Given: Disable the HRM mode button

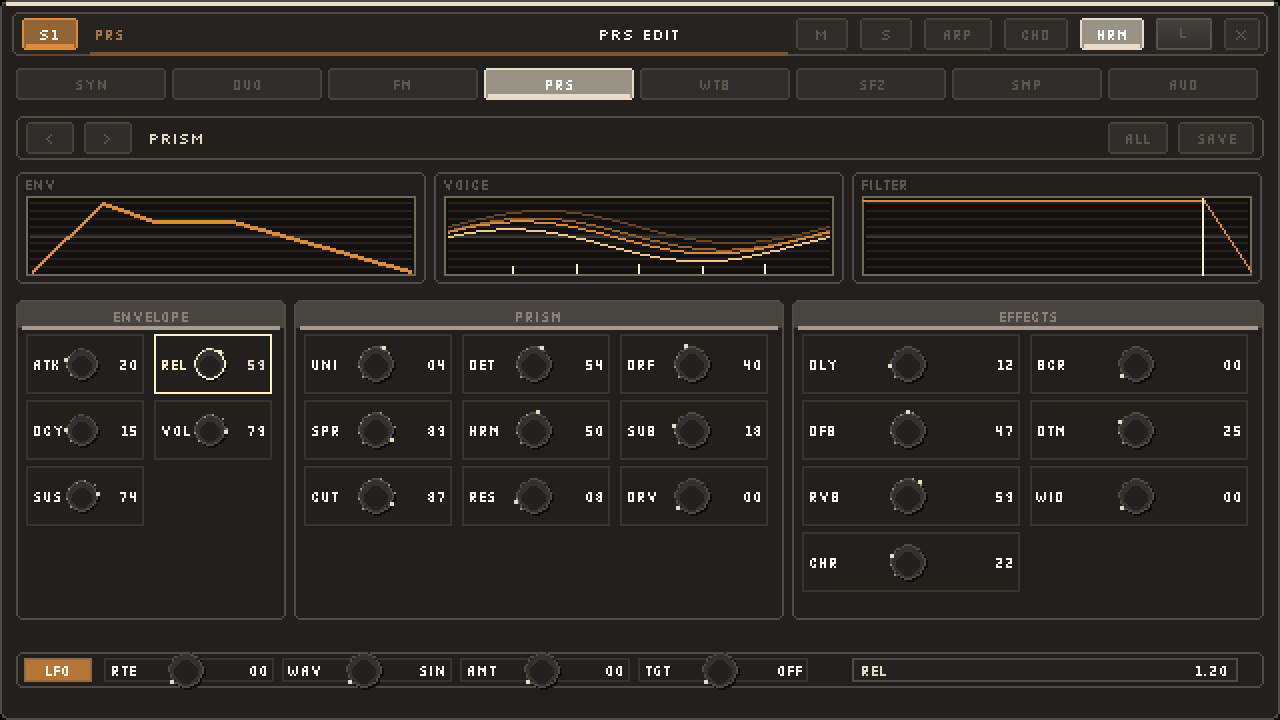Looking at the screenshot, I should click(x=1112, y=34).
